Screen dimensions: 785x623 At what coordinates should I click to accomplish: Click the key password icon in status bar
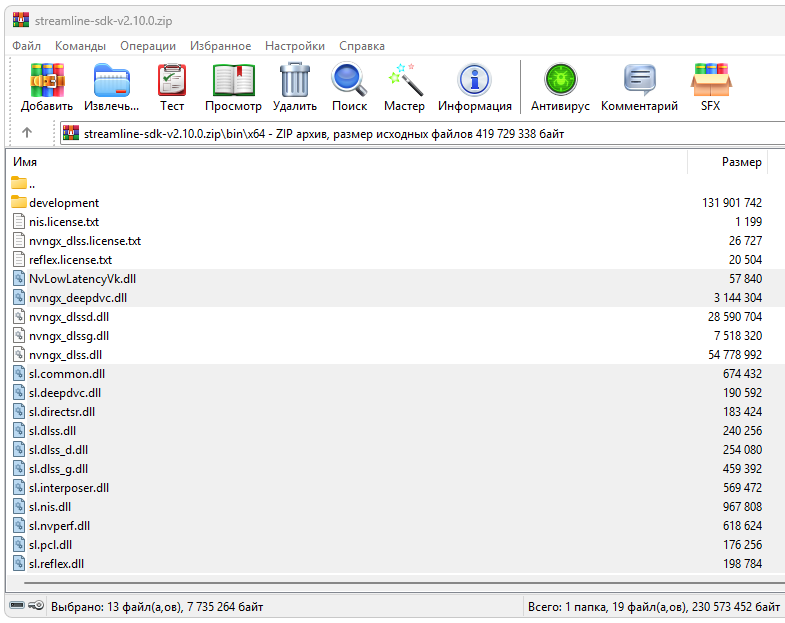pos(36,606)
